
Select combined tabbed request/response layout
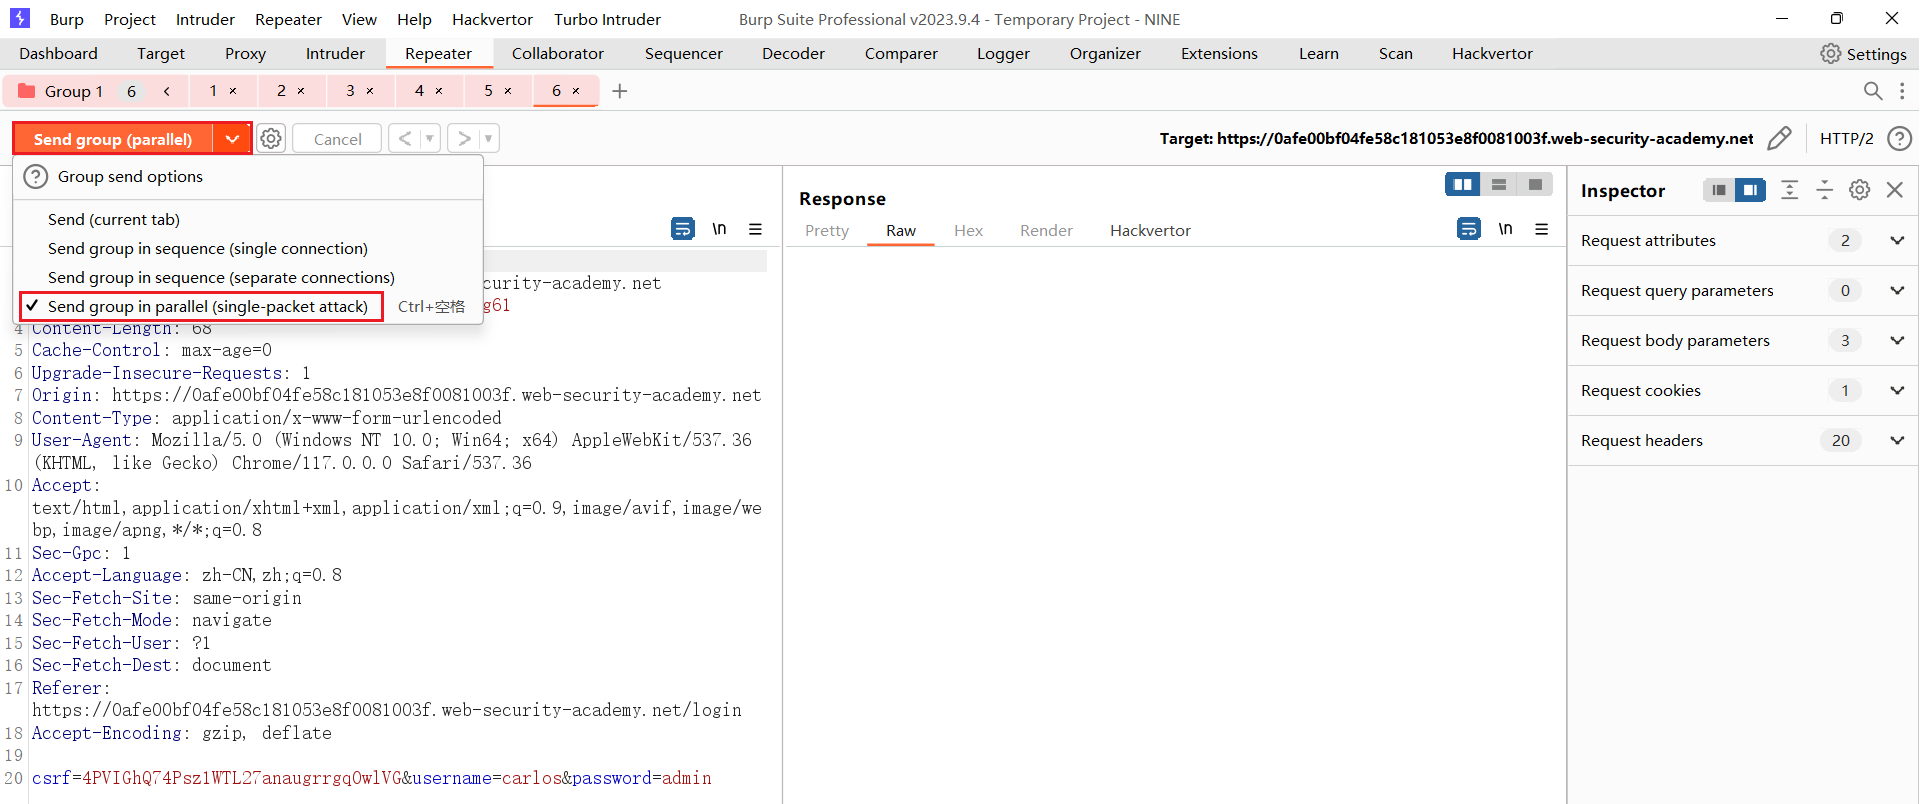1535,184
